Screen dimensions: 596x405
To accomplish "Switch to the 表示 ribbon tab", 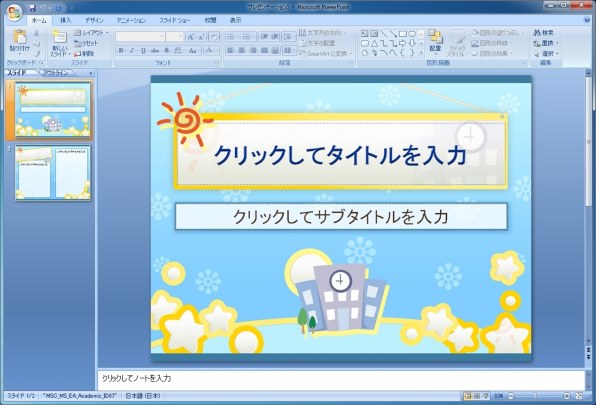I will pyautogui.click(x=235, y=20).
